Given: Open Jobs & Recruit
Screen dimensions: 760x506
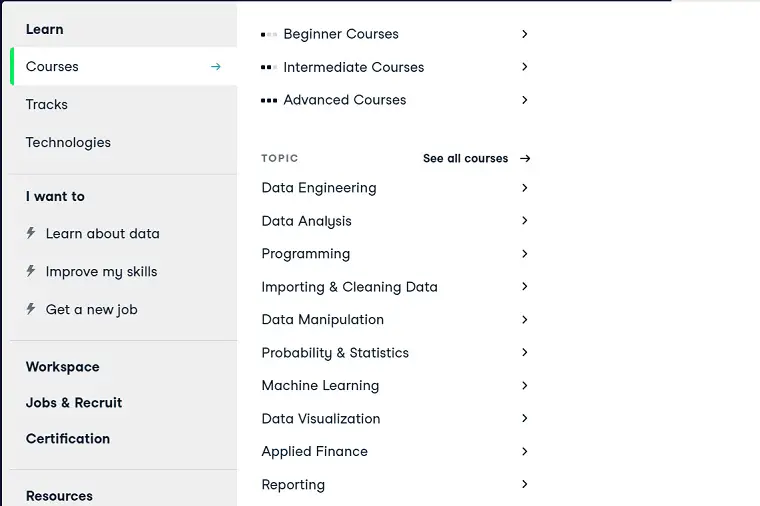Looking at the screenshot, I should tap(74, 403).
